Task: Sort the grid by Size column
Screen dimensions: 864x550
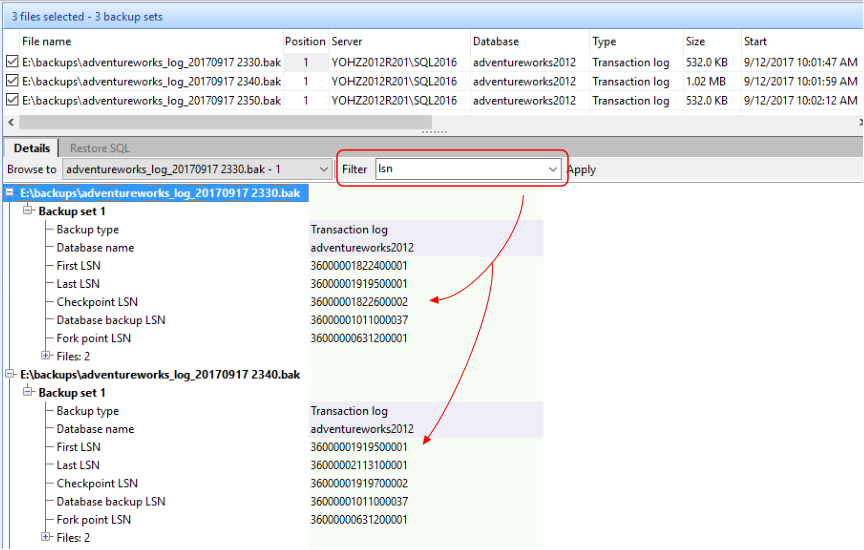Action: pos(695,42)
